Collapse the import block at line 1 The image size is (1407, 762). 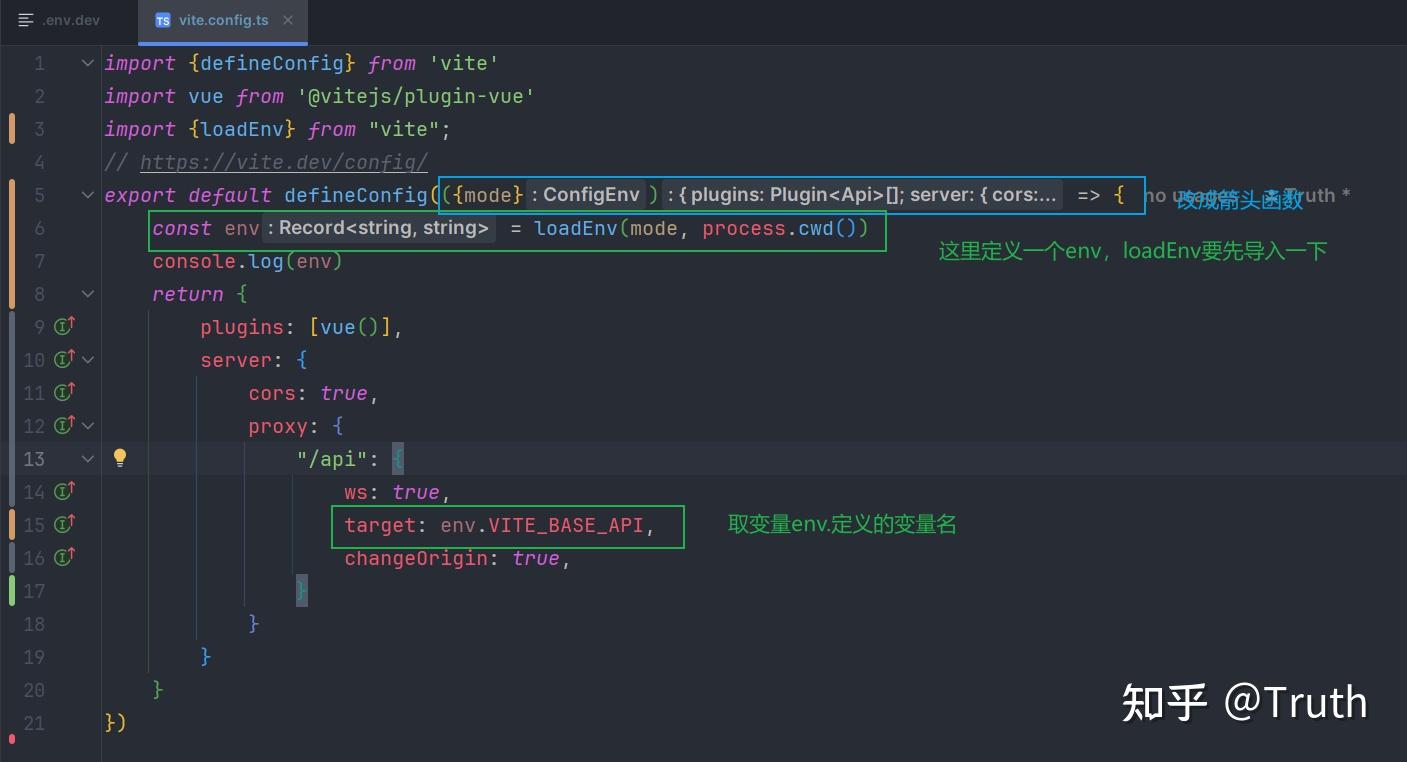[x=88, y=63]
